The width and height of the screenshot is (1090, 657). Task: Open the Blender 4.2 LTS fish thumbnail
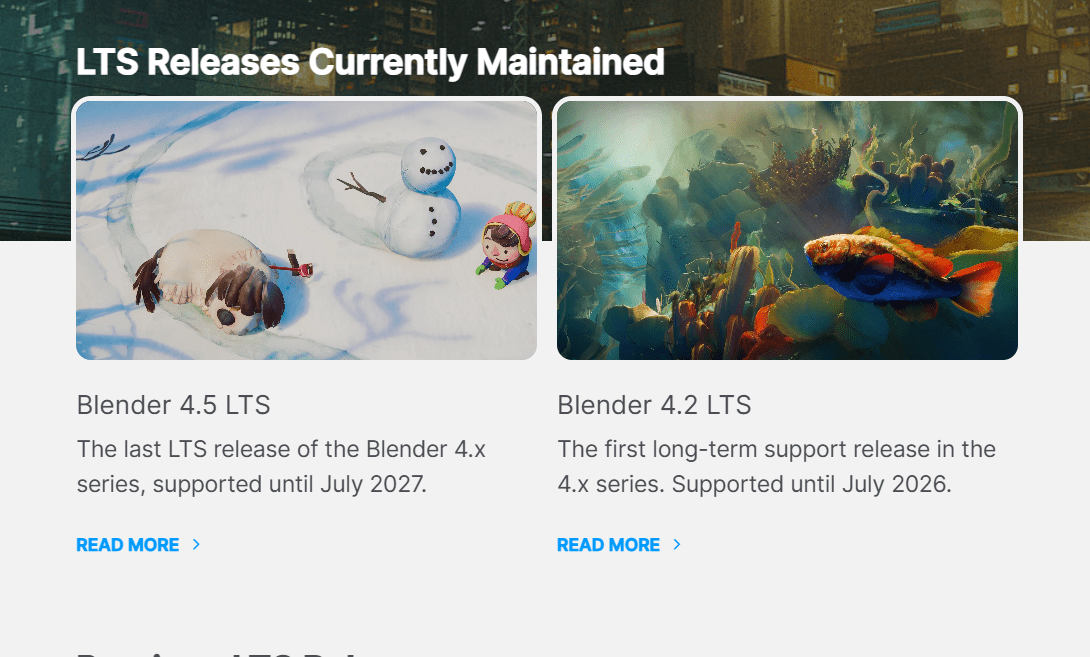(788, 230)
